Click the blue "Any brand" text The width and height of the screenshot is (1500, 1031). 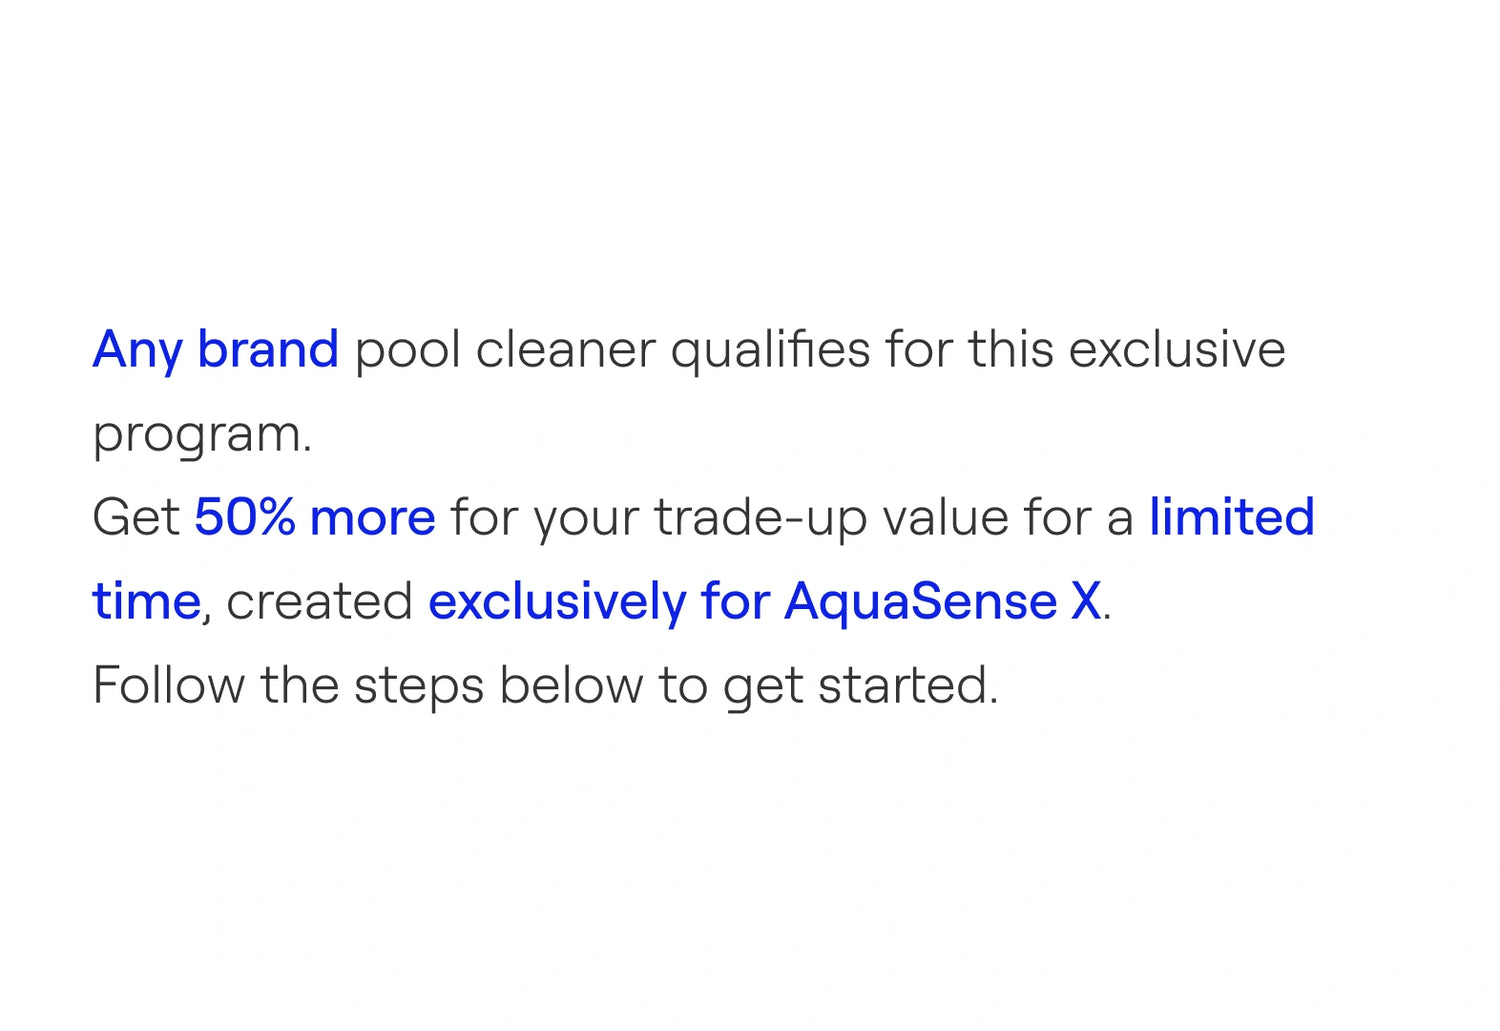[215, 350]
